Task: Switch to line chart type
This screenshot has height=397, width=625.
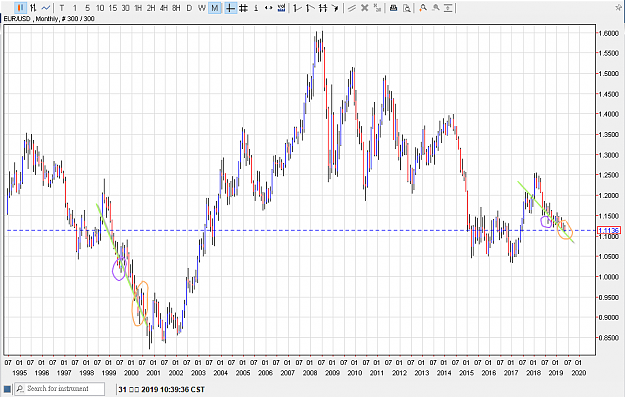Action: tap(46, 8)
